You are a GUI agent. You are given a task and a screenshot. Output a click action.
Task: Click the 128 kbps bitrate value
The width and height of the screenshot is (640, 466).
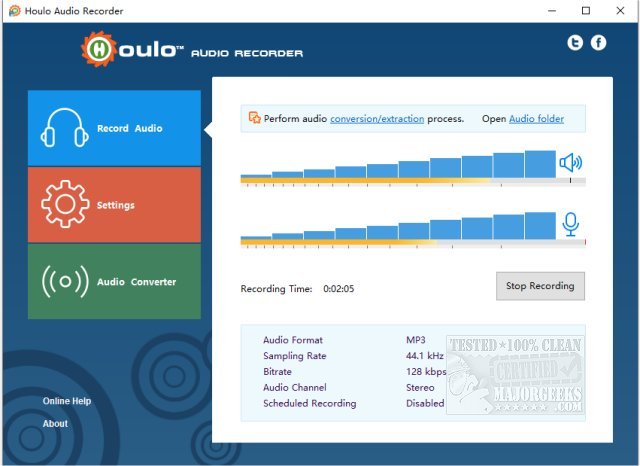point(426,372)
